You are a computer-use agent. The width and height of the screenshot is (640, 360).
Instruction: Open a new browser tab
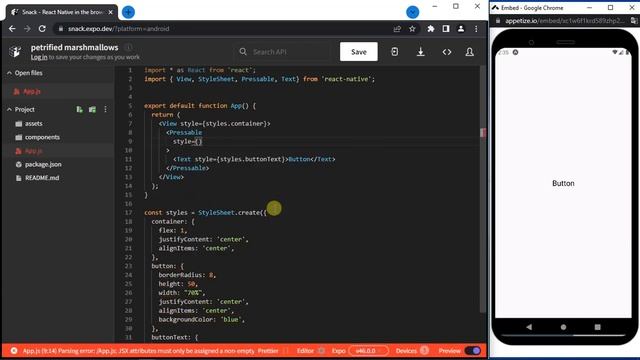(128, 12)
